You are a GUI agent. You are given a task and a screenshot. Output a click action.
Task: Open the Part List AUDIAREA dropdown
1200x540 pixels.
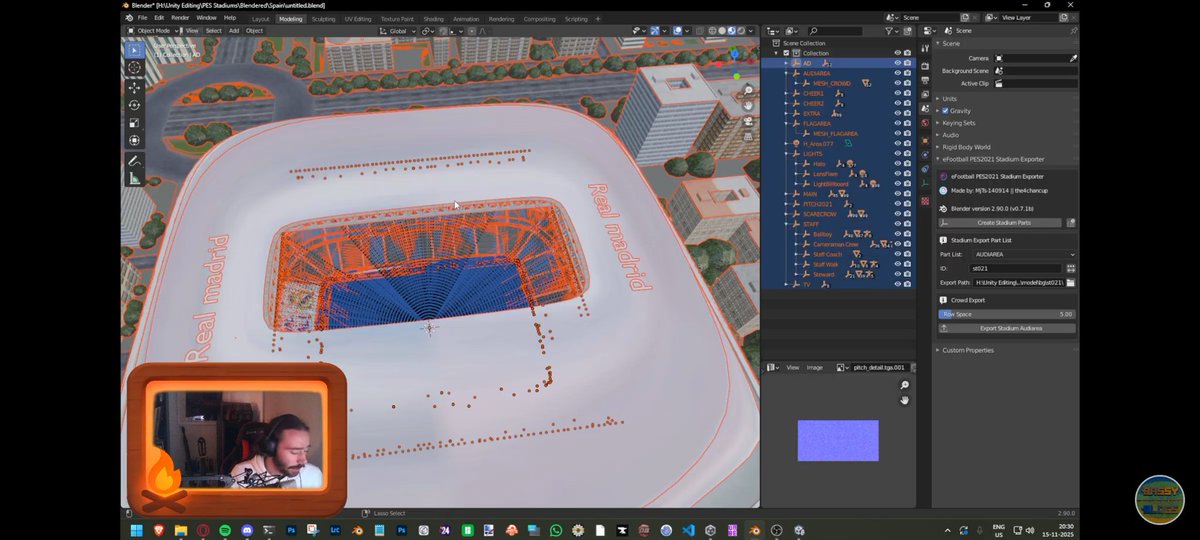1024,254
